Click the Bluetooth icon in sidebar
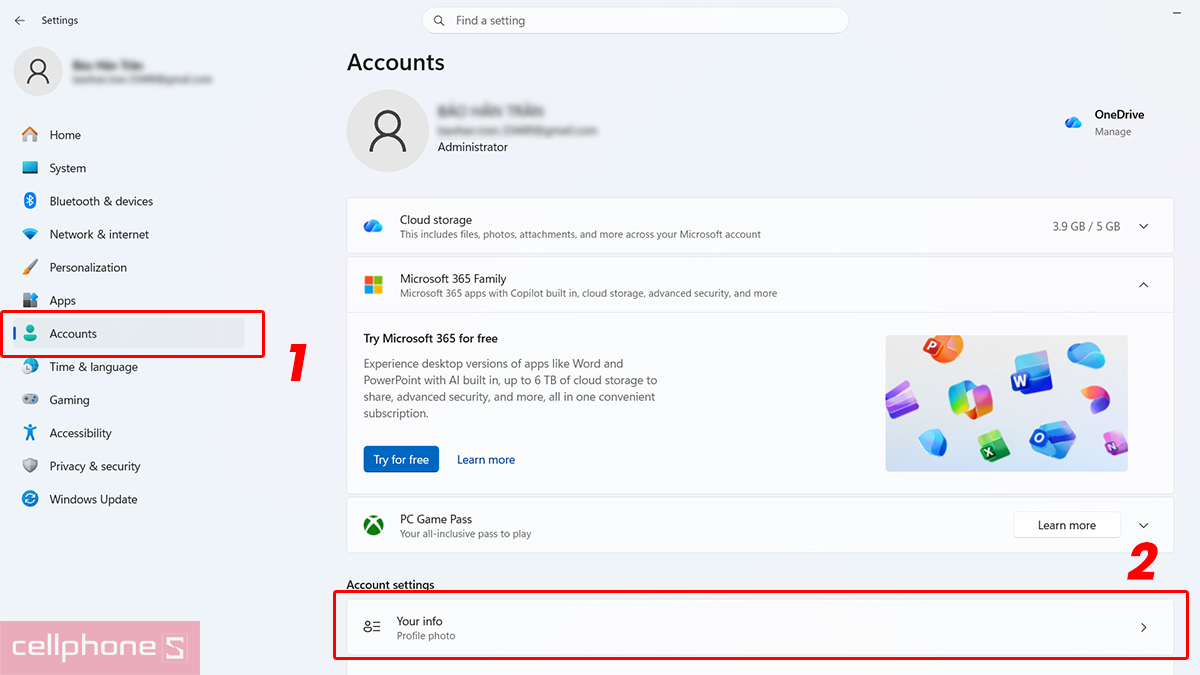The image size is (1200, 675). pos(30,200)
